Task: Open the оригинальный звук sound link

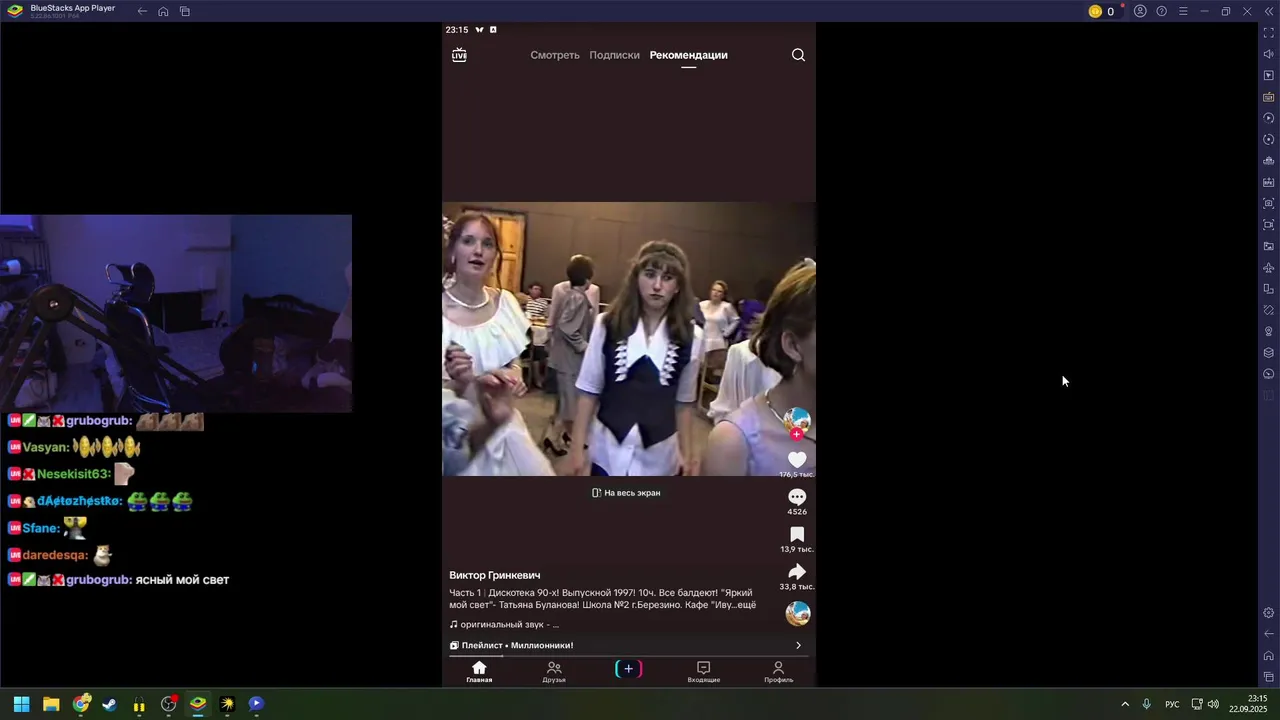Action: 504,625
